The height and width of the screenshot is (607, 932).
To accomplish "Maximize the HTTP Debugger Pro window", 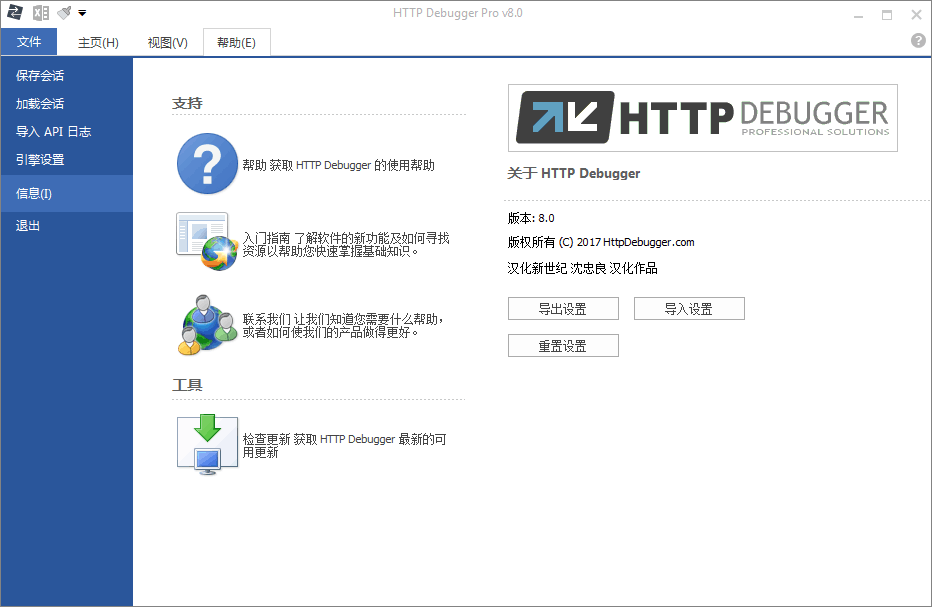I will click(887, 15).
